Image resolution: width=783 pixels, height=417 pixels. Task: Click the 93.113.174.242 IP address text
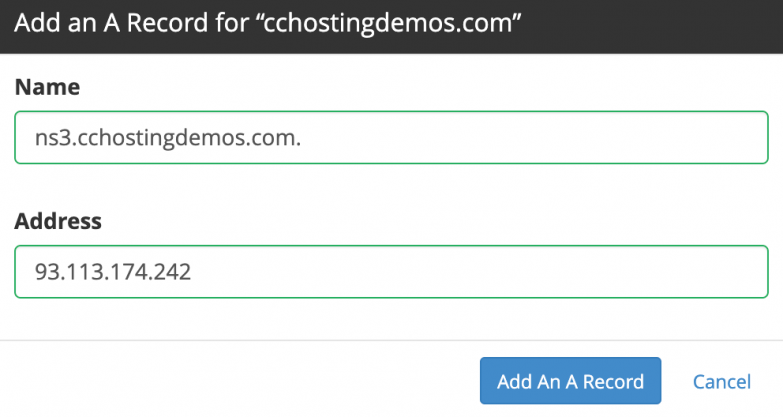113,272
